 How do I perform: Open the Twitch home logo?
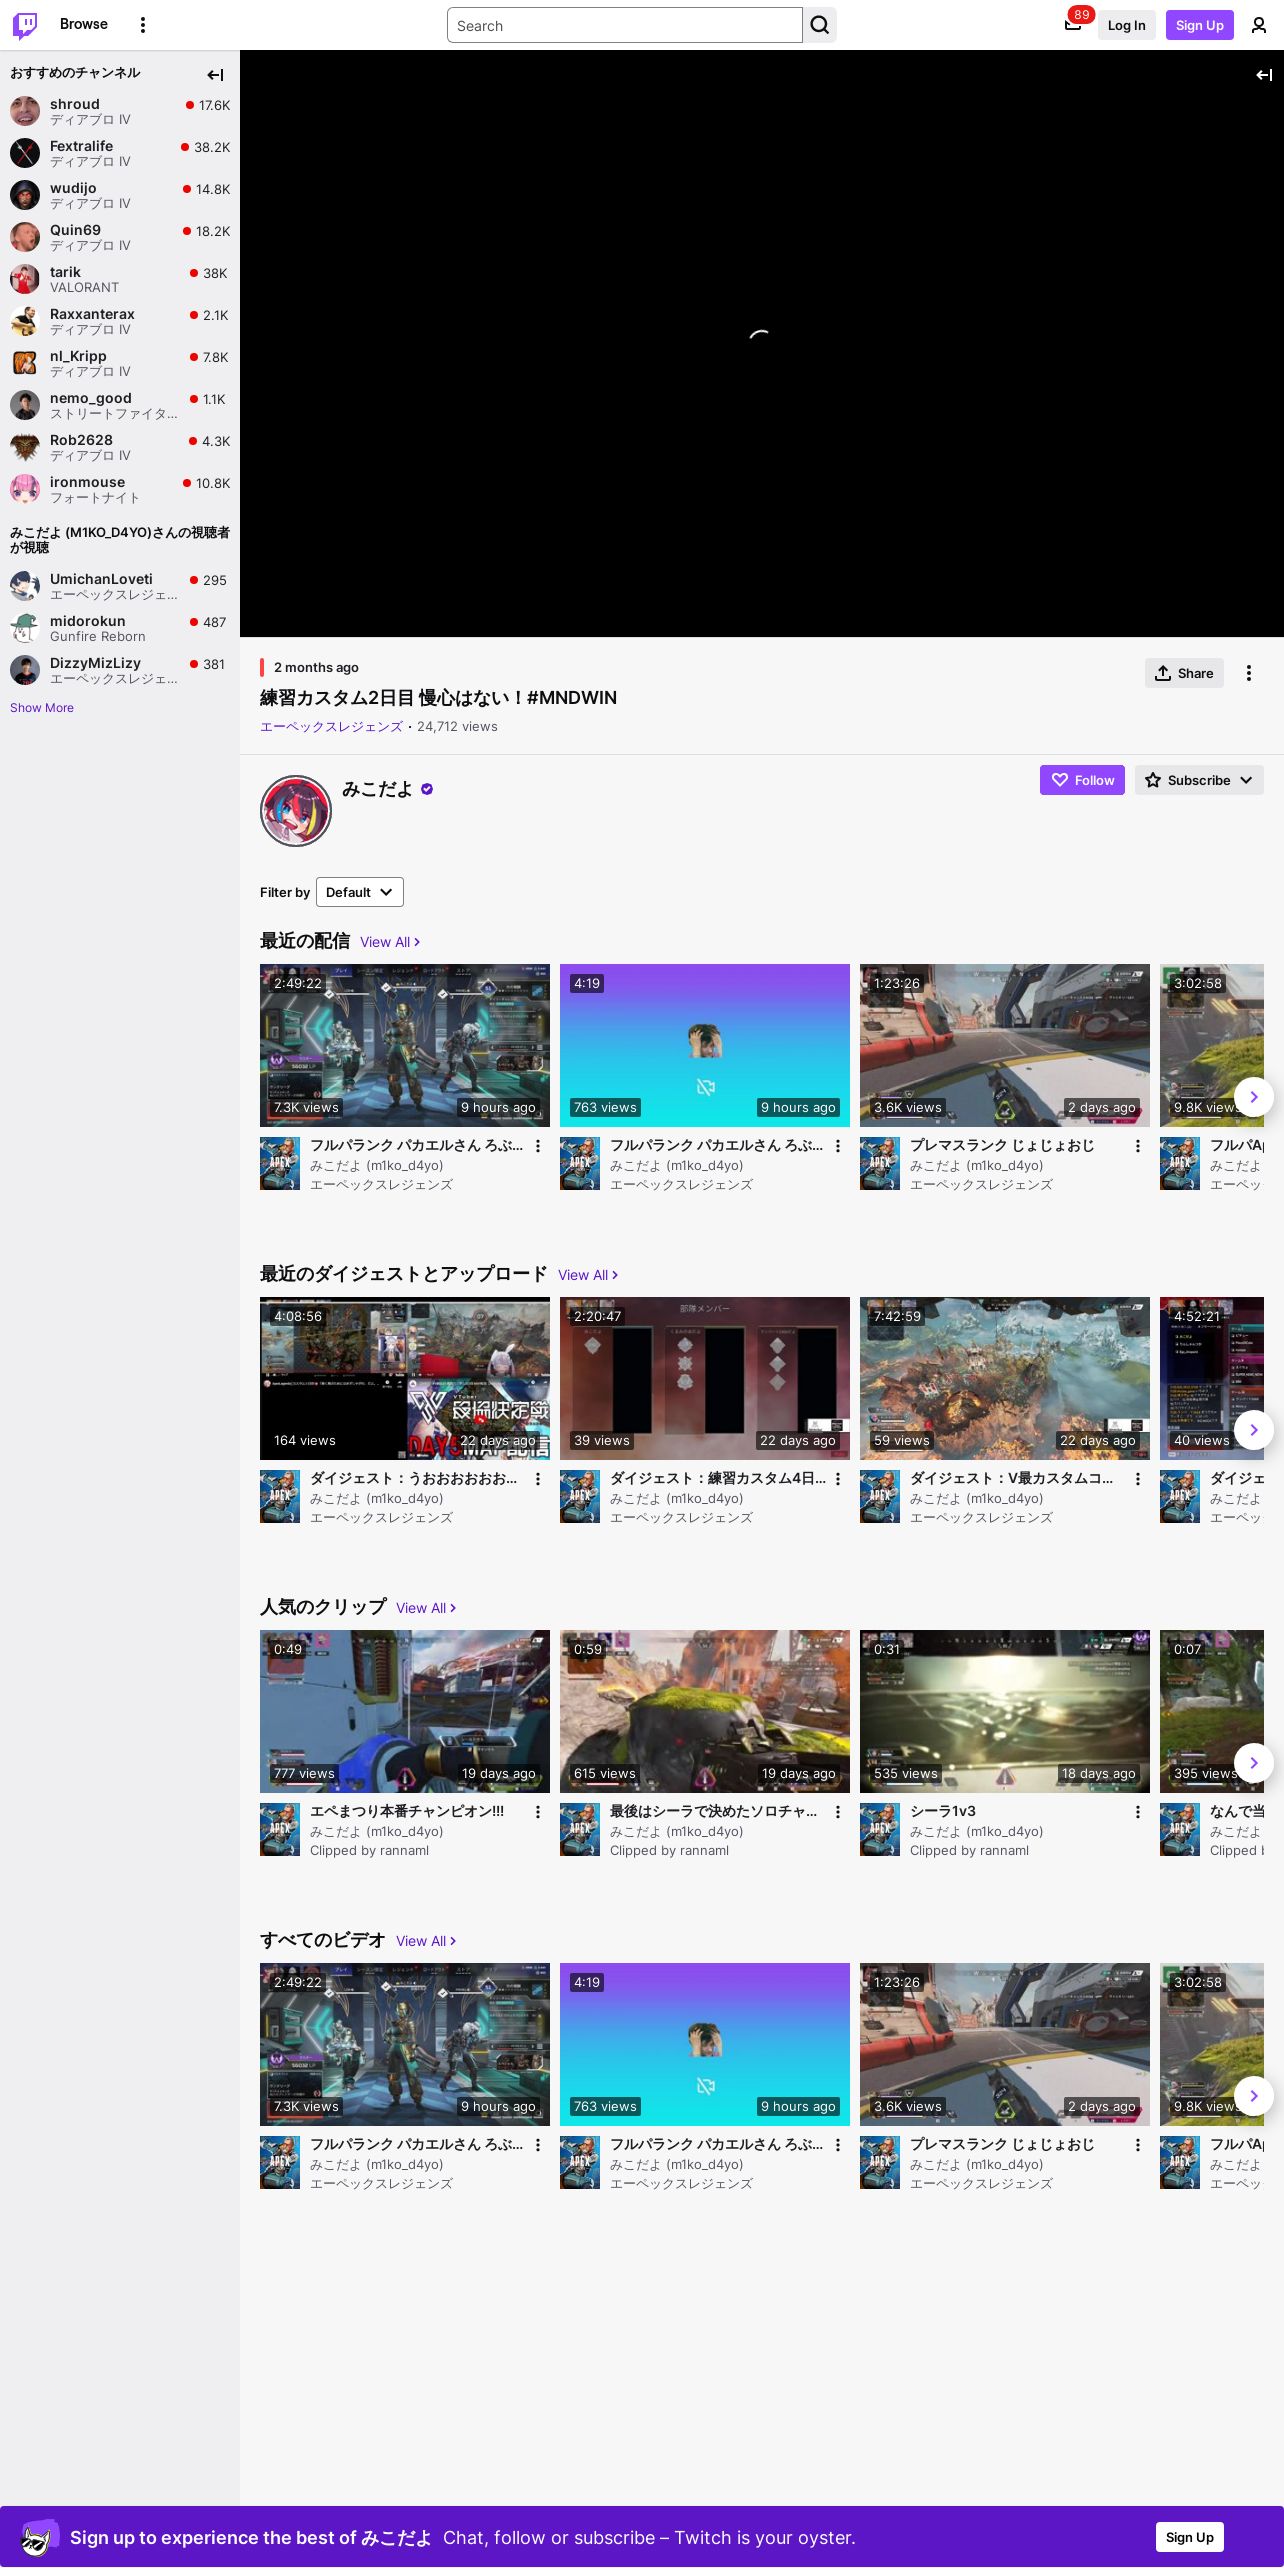pos(25,25)
